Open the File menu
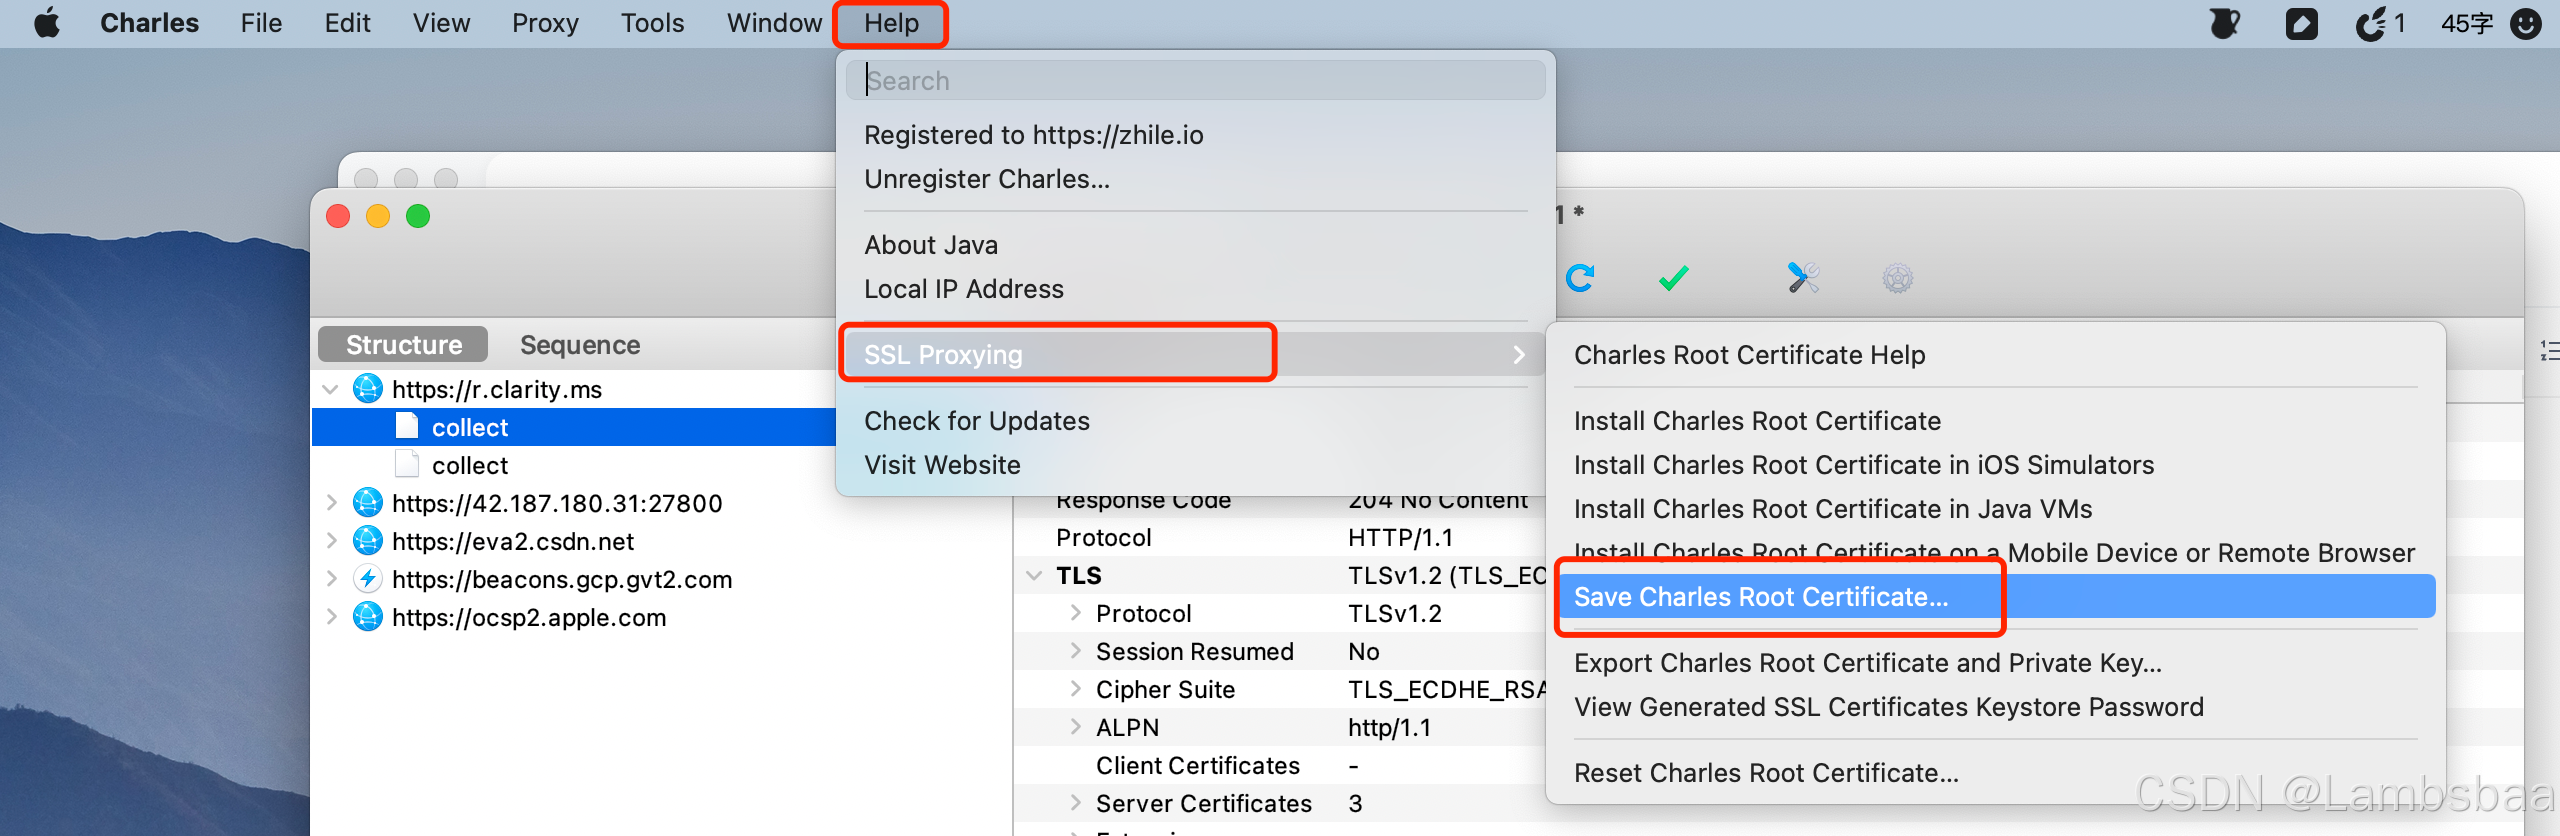2560x836 pixels. point(261,23)
